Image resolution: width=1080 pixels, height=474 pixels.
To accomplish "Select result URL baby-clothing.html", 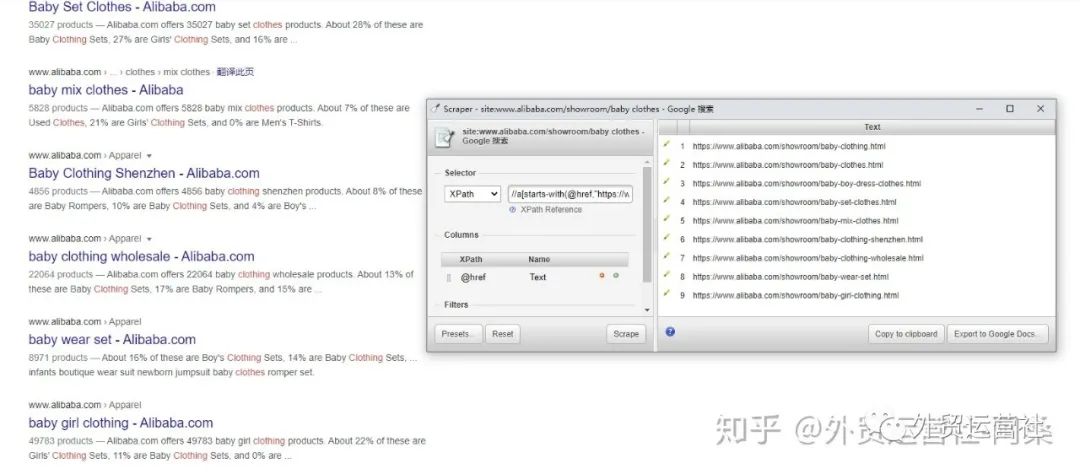I will click(x=789, y=146).
